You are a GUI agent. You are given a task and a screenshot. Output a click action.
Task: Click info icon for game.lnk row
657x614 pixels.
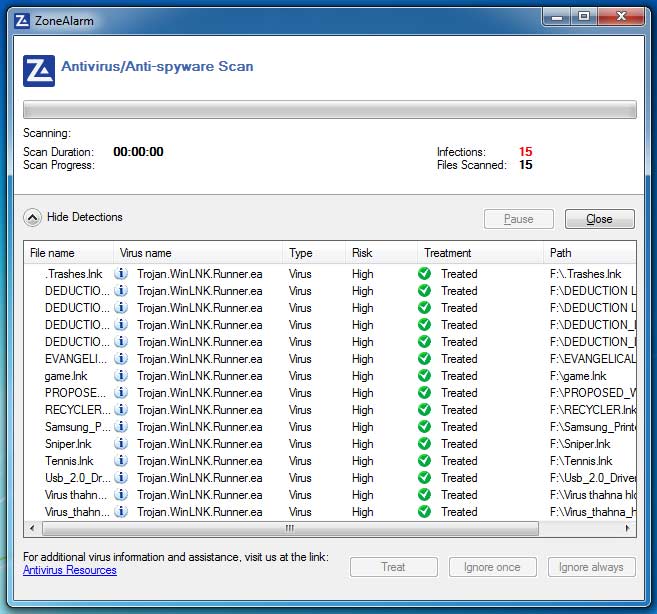point(121,376)
